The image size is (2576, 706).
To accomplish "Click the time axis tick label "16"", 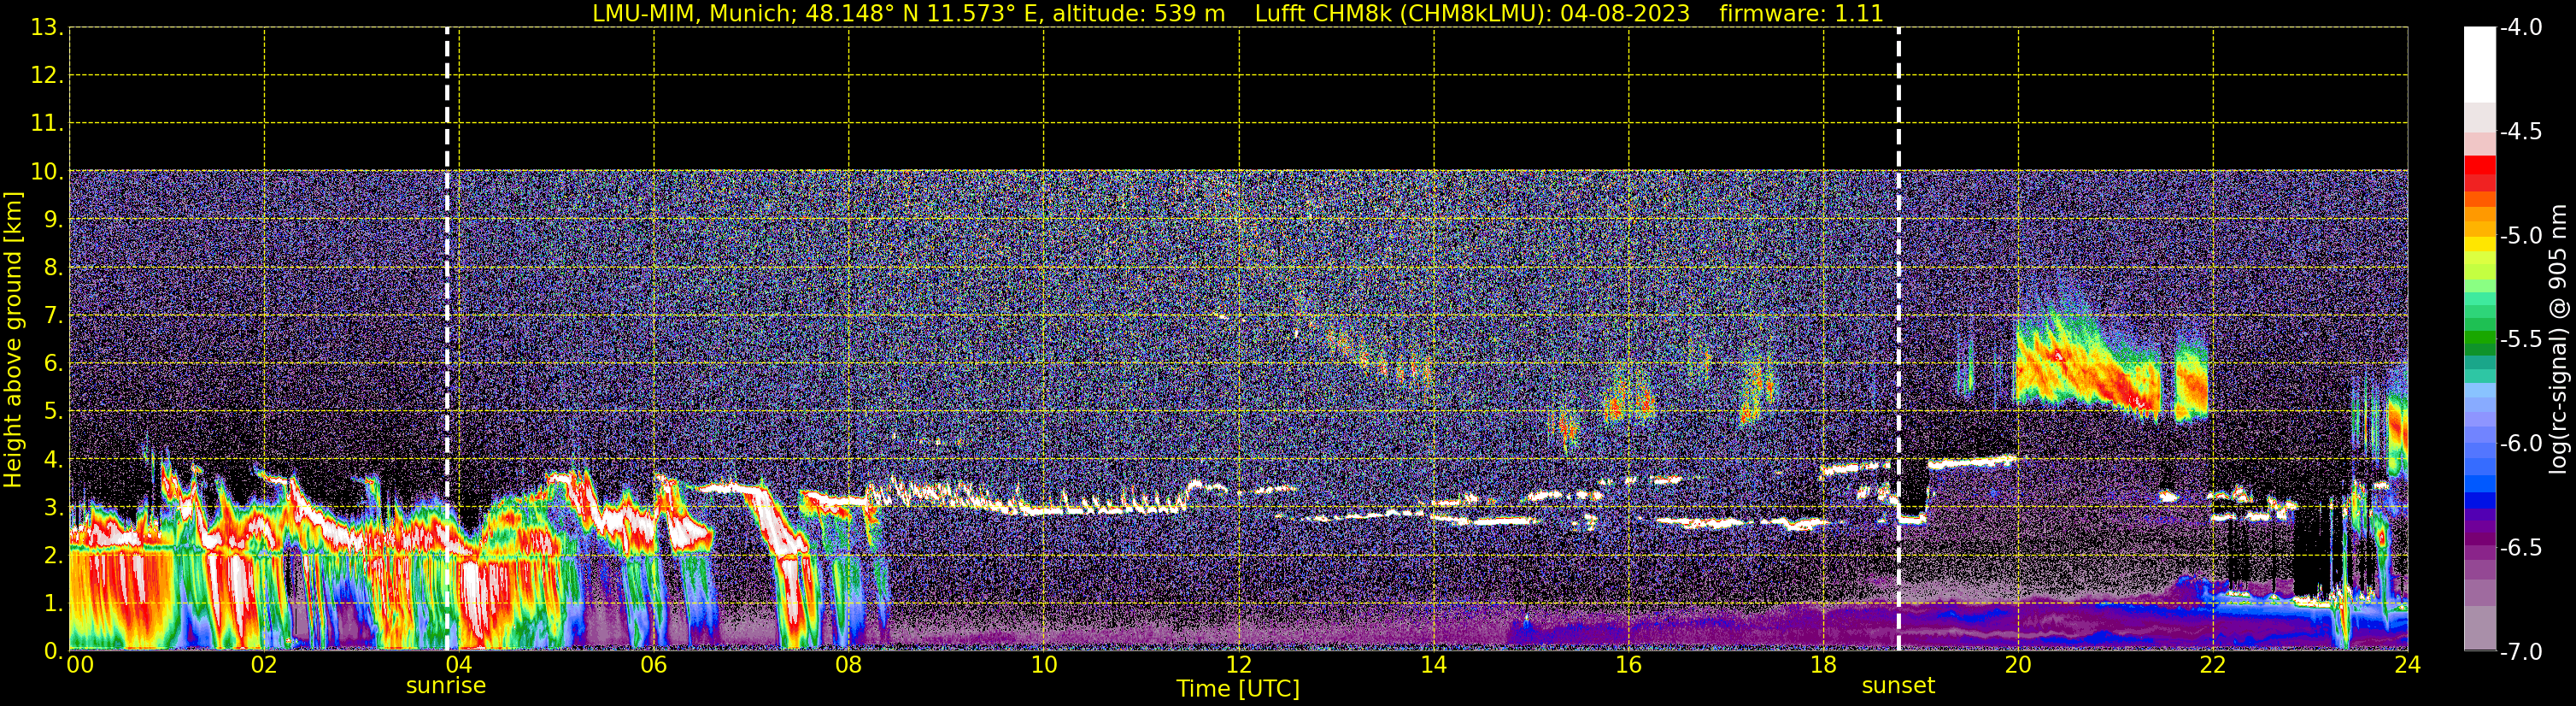I will point(1628,665).
